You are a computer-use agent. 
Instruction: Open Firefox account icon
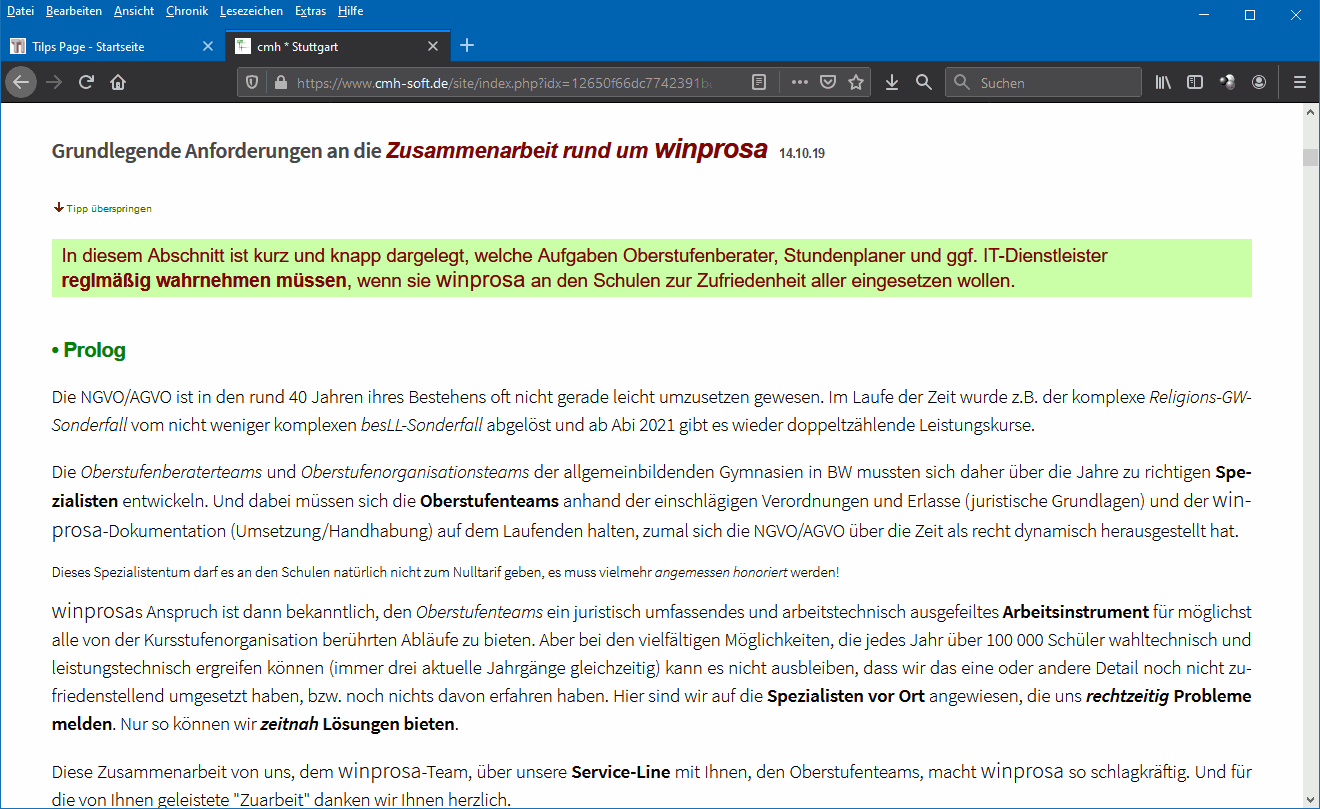click(x=1259, y=83)
